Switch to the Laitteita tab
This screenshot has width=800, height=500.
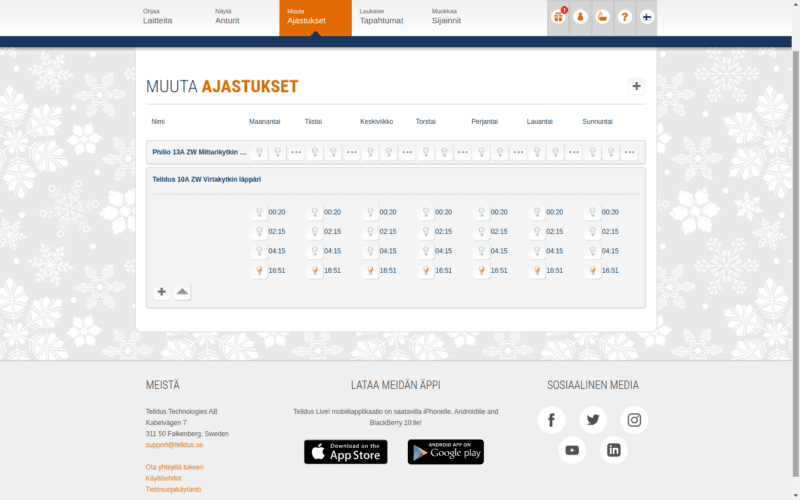158,17
